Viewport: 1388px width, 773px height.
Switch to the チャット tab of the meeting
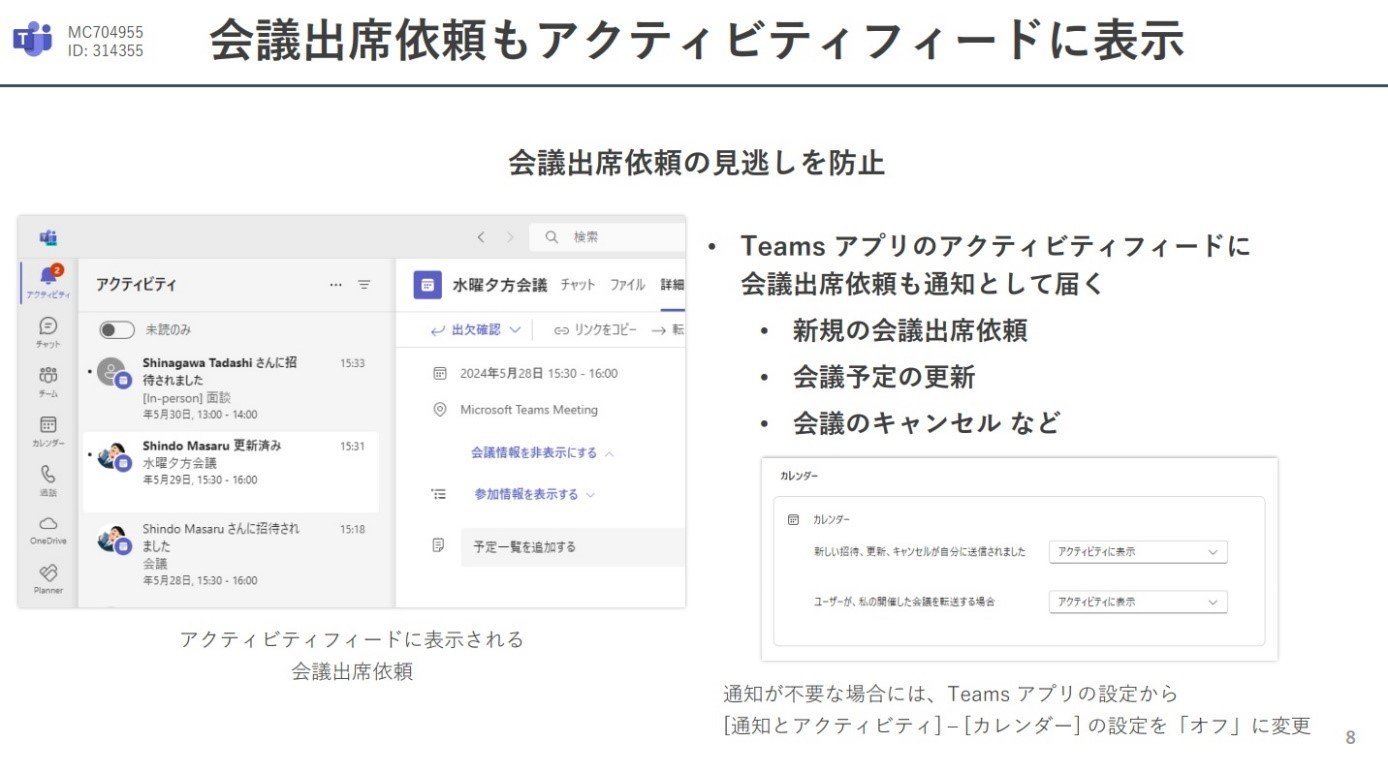578,285
